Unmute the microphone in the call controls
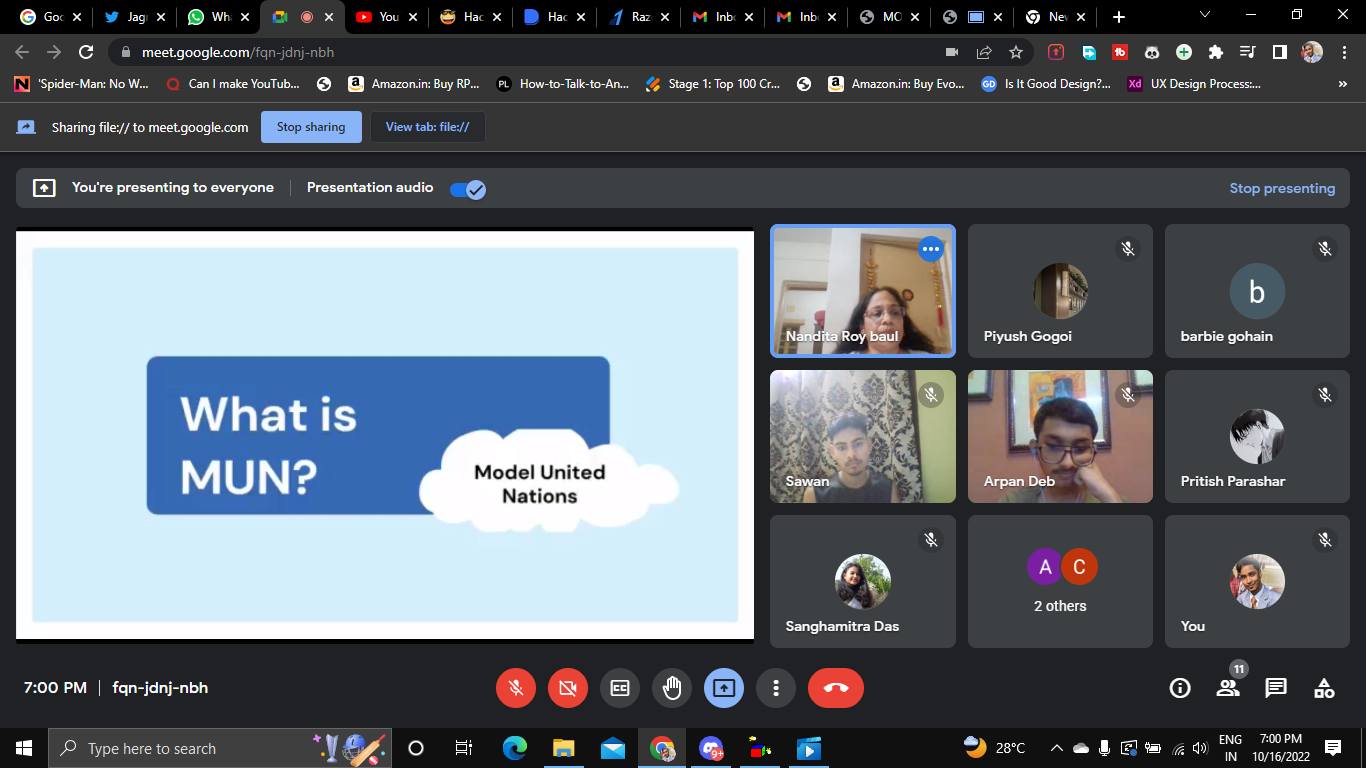The image size is (1366, 768). pos(516,688)
